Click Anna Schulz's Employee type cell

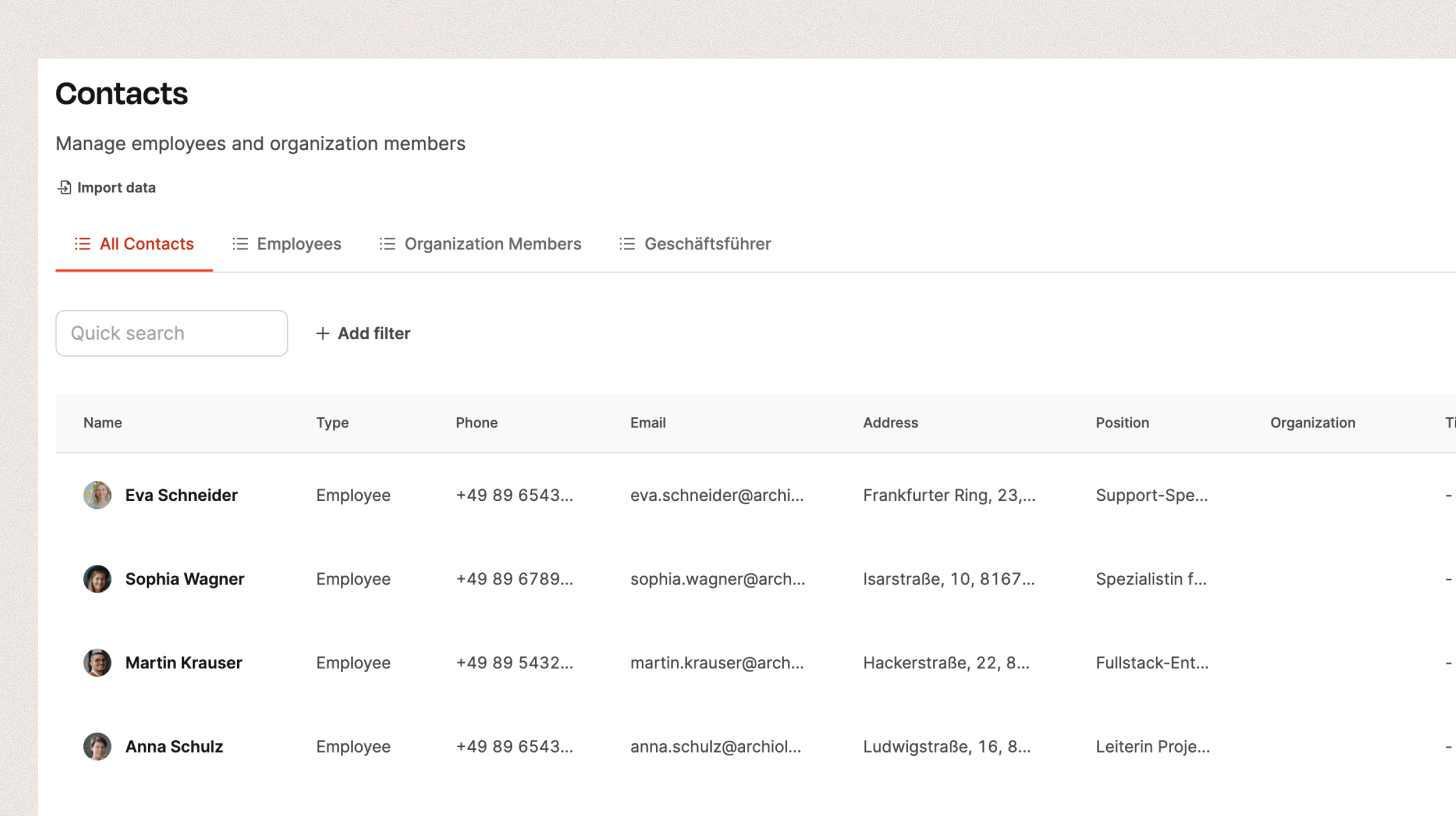tap(353, 747)
